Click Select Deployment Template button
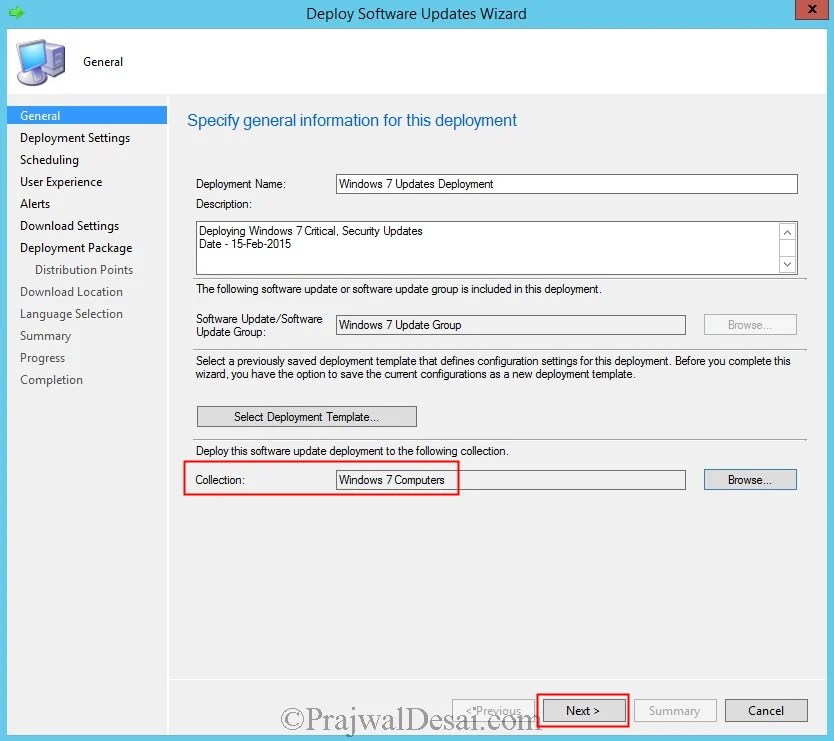The width and height of the screenshot is (834, 741). point(307,416)
